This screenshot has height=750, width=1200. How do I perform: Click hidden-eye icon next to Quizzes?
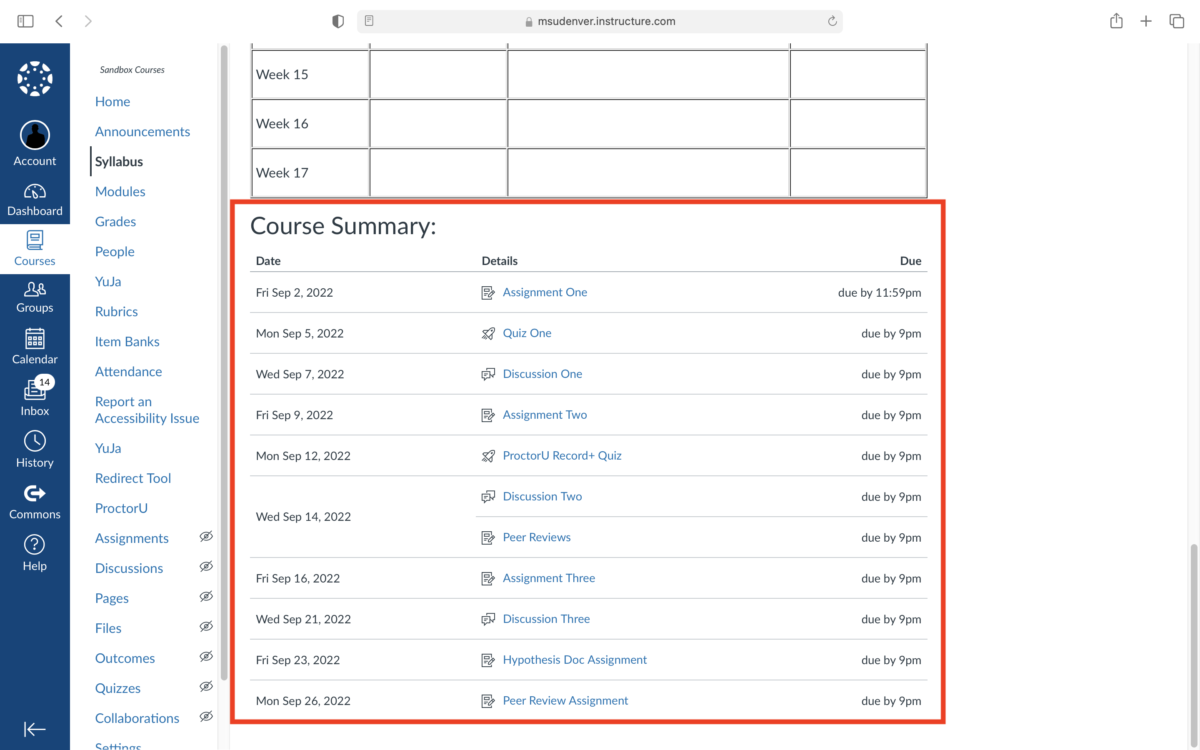(206, 687)
